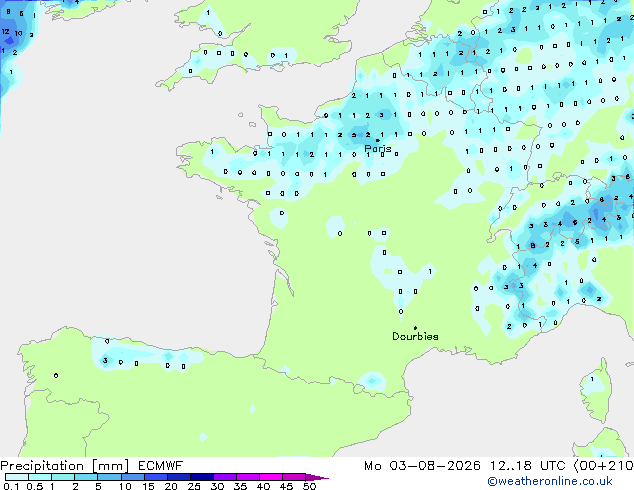Screen dimensions: 634x490
Task: Click the '25' legend scale value
Action: click(x=194, y=486)
